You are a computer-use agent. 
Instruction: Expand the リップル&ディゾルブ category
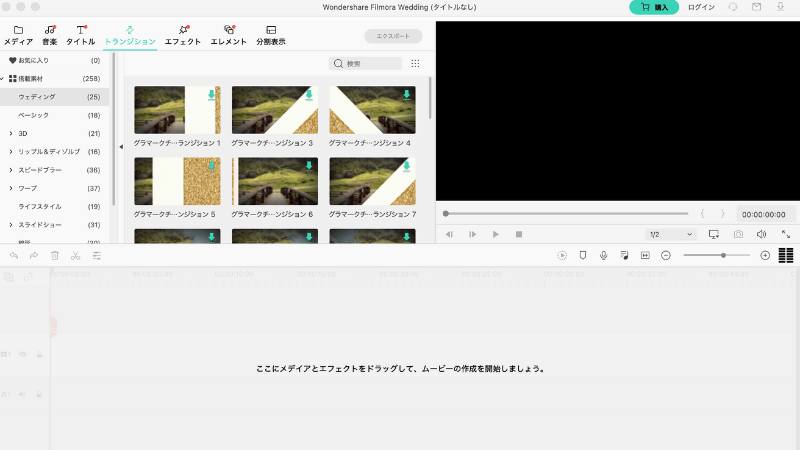11,152
